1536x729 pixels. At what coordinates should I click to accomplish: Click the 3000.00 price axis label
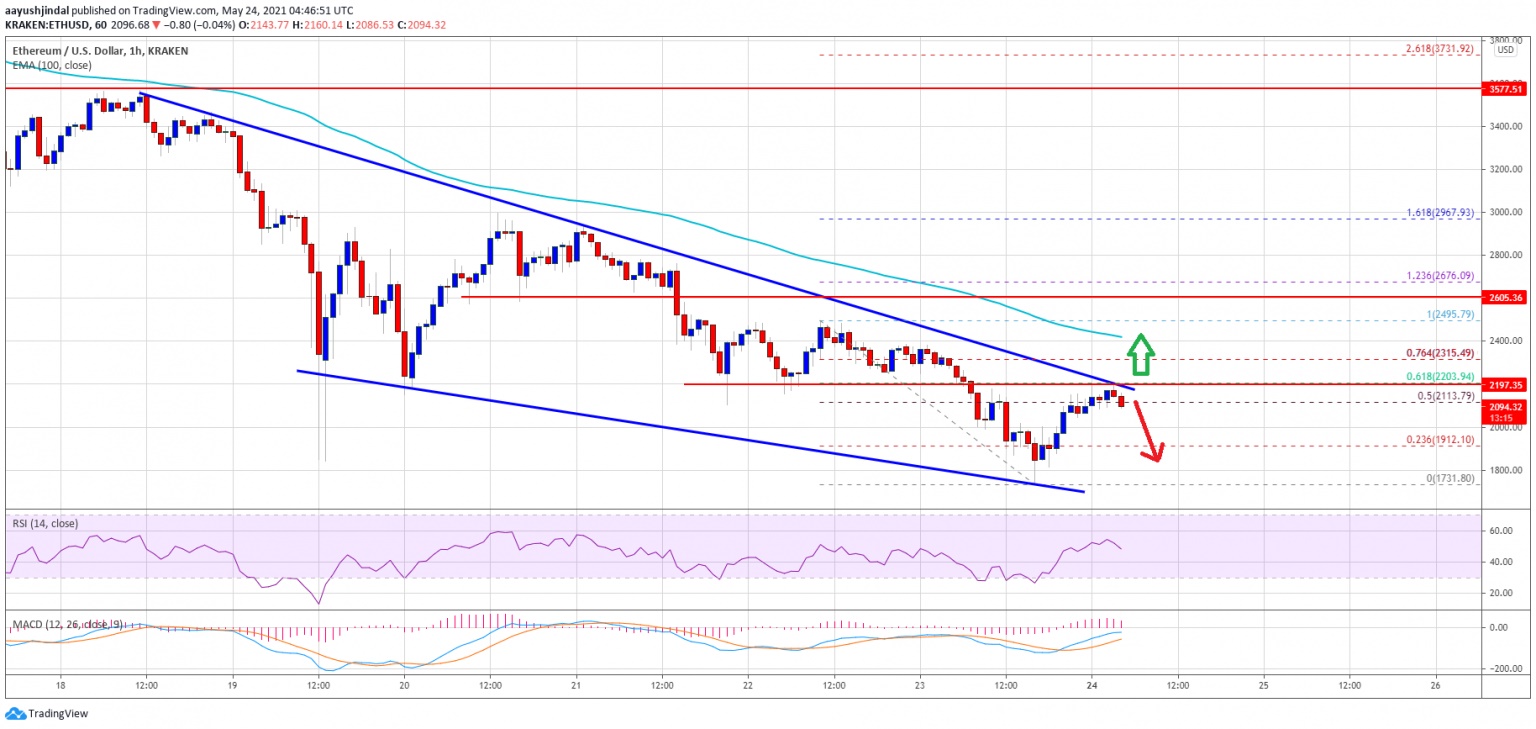[1508, 212]
